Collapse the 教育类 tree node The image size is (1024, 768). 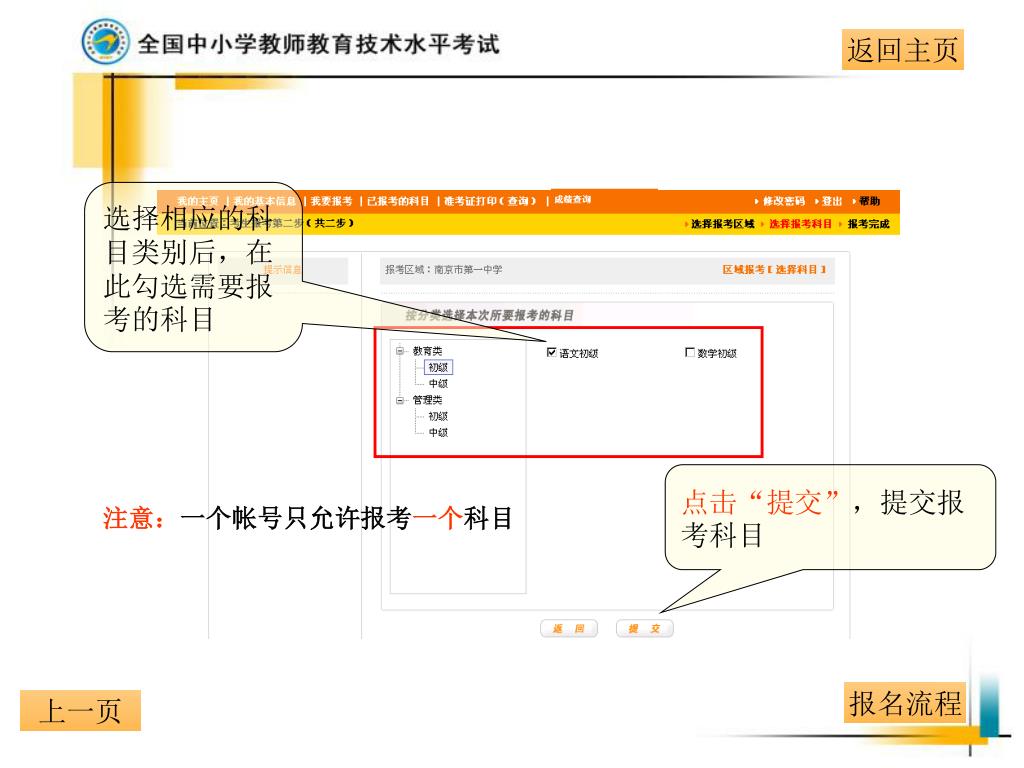pyautogui.click(x=400, y=351)
